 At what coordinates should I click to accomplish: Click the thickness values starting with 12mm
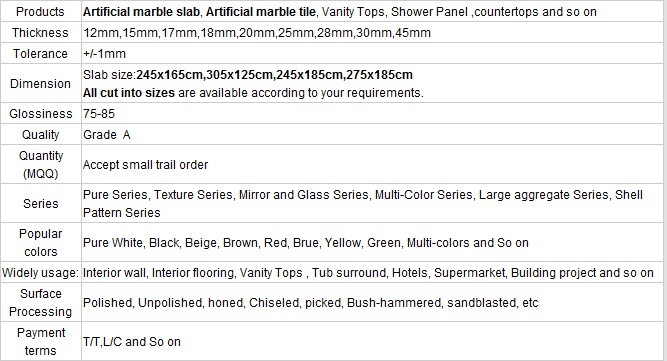click(x=257, y=33)
